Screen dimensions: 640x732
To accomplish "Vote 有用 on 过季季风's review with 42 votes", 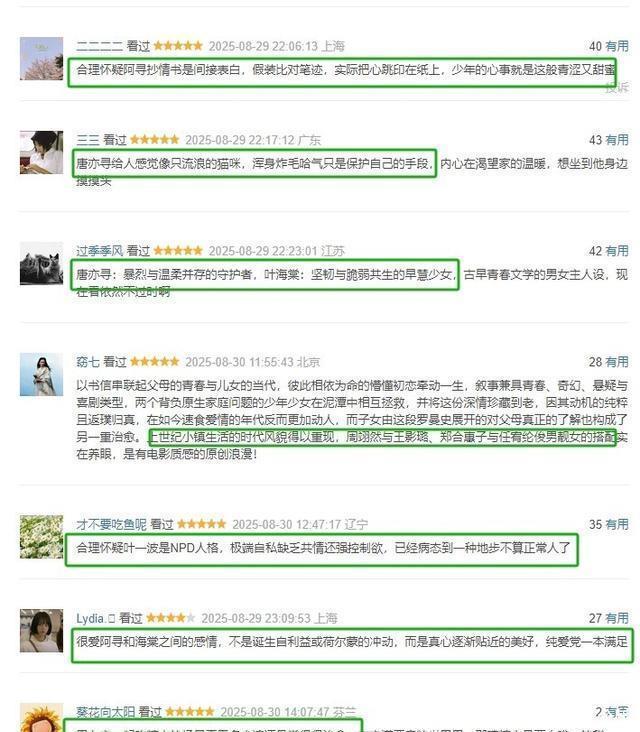I will pos(617,251).
